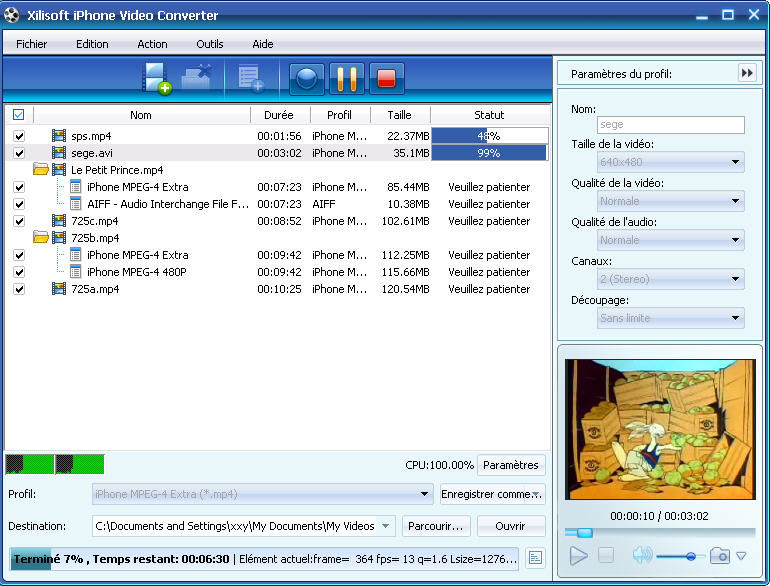Click the Remove file toolbar icon

[x=196, y=78]
